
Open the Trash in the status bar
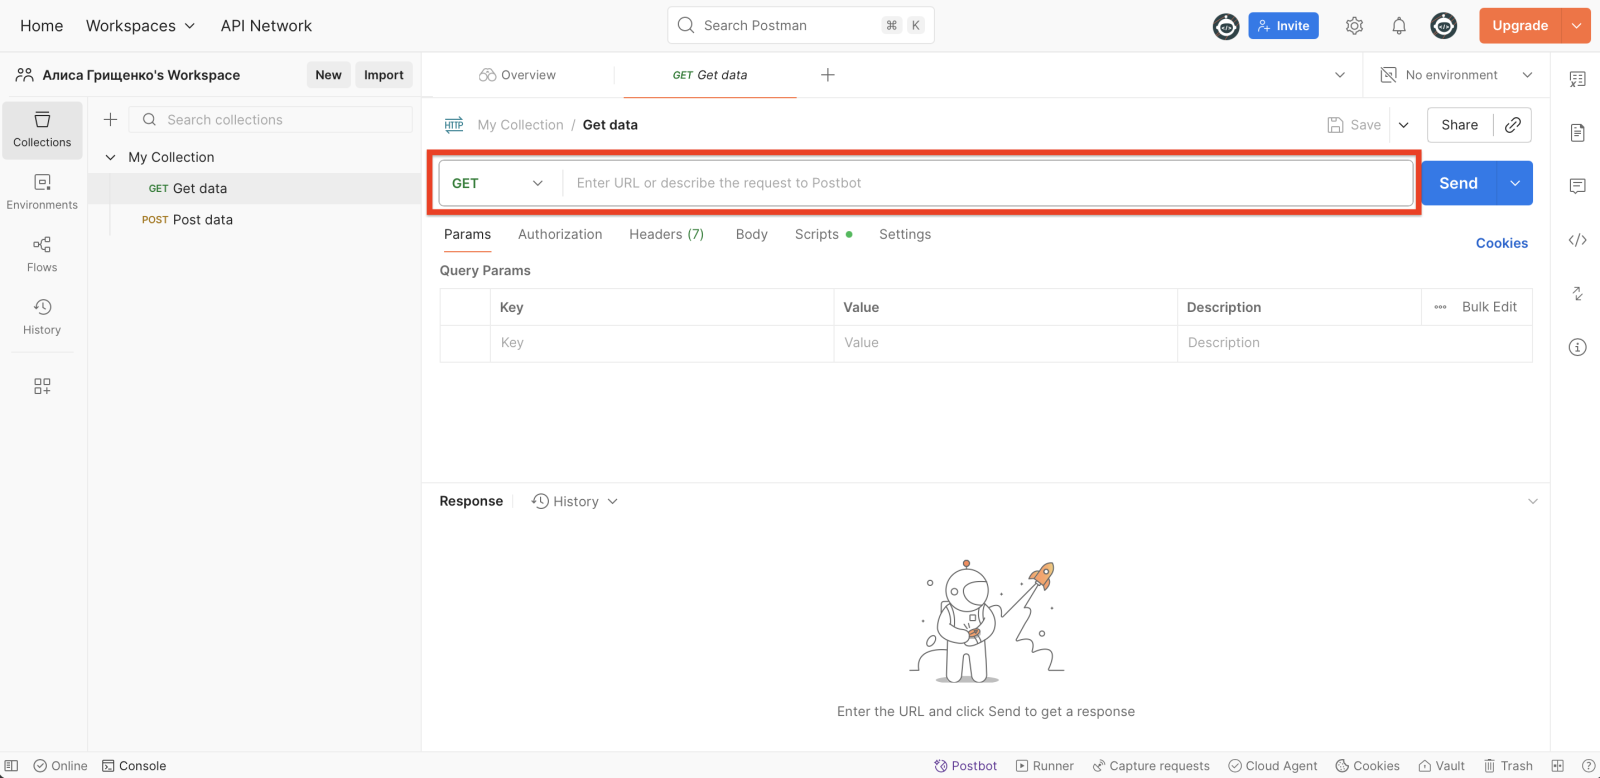1508,766
